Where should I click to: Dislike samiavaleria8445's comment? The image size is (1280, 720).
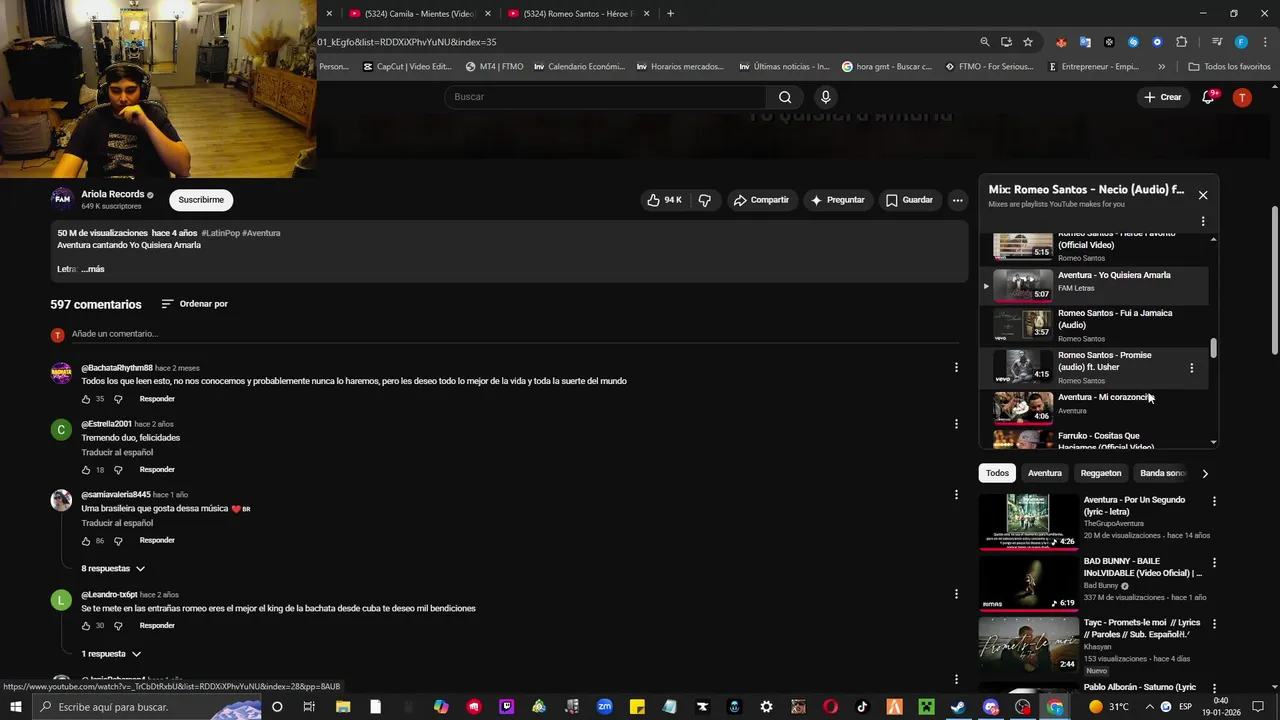click(x=118, y=541)
